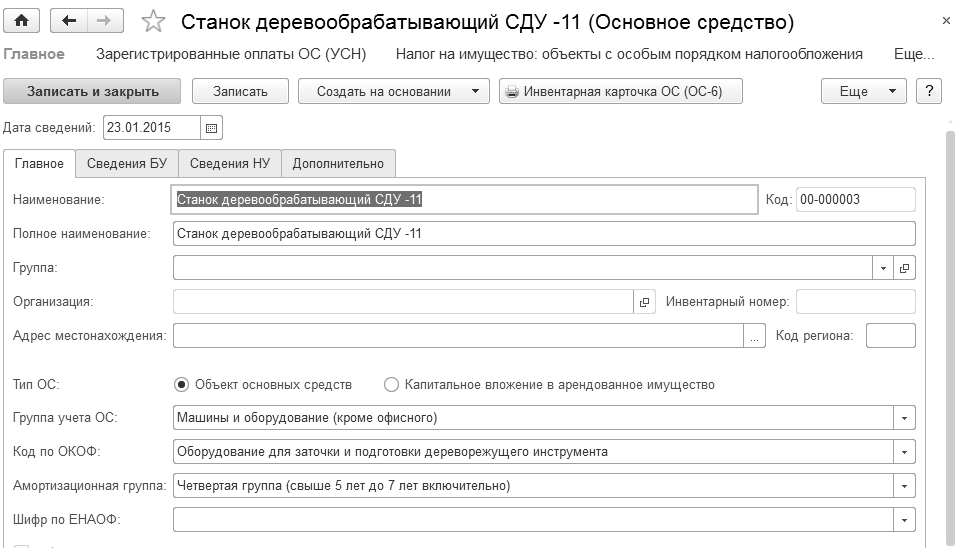Expand the Группа учета ОС dropdown
This screenshot has height=548, width=955.
coord(905,418)
